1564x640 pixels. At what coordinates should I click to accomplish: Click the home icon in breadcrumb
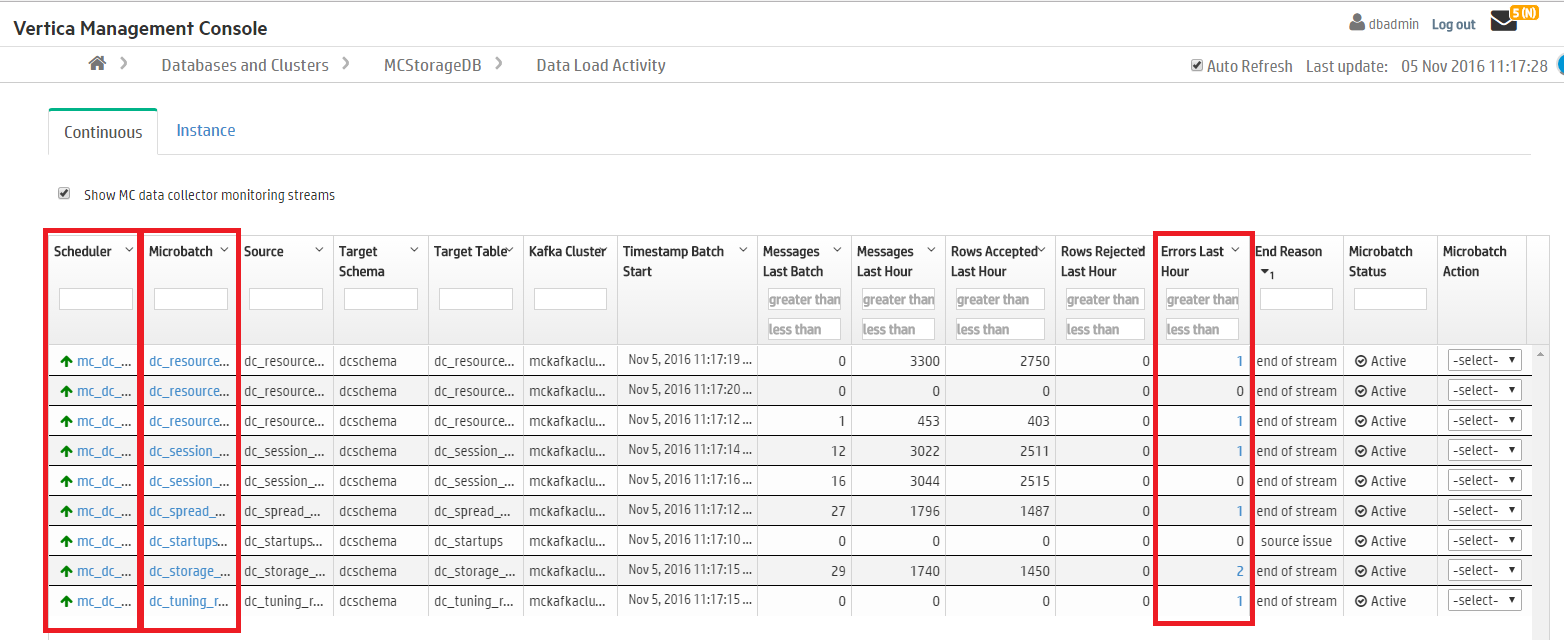click(x=97, y=64)
